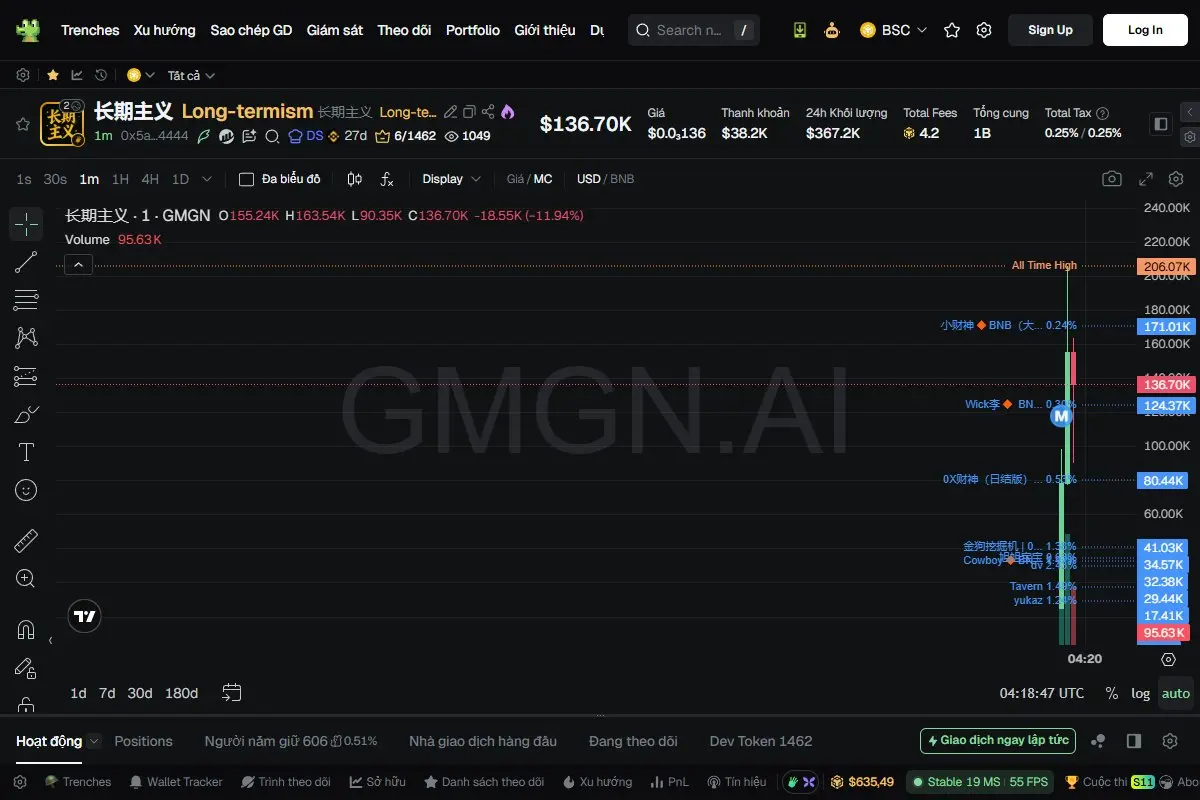The width and height of the screenshot is (1200, 800).
Task: Set chart range to 7d
Action: click(107, 693)
